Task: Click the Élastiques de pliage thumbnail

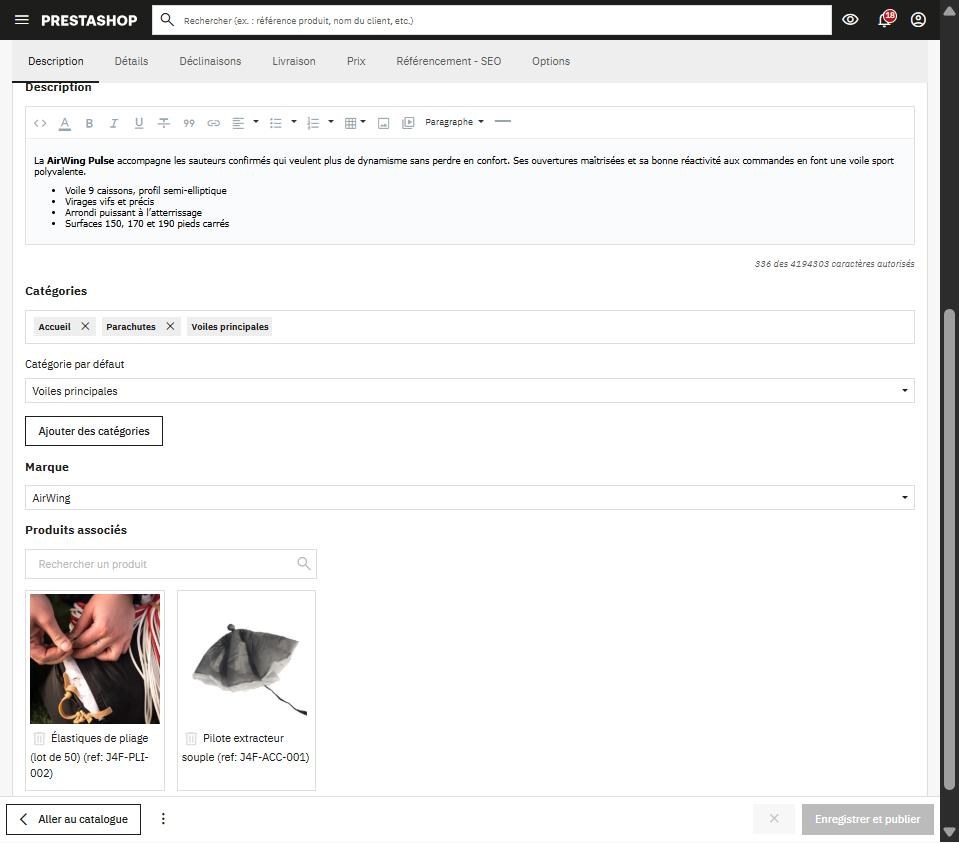Action: (x=95, y=659)
